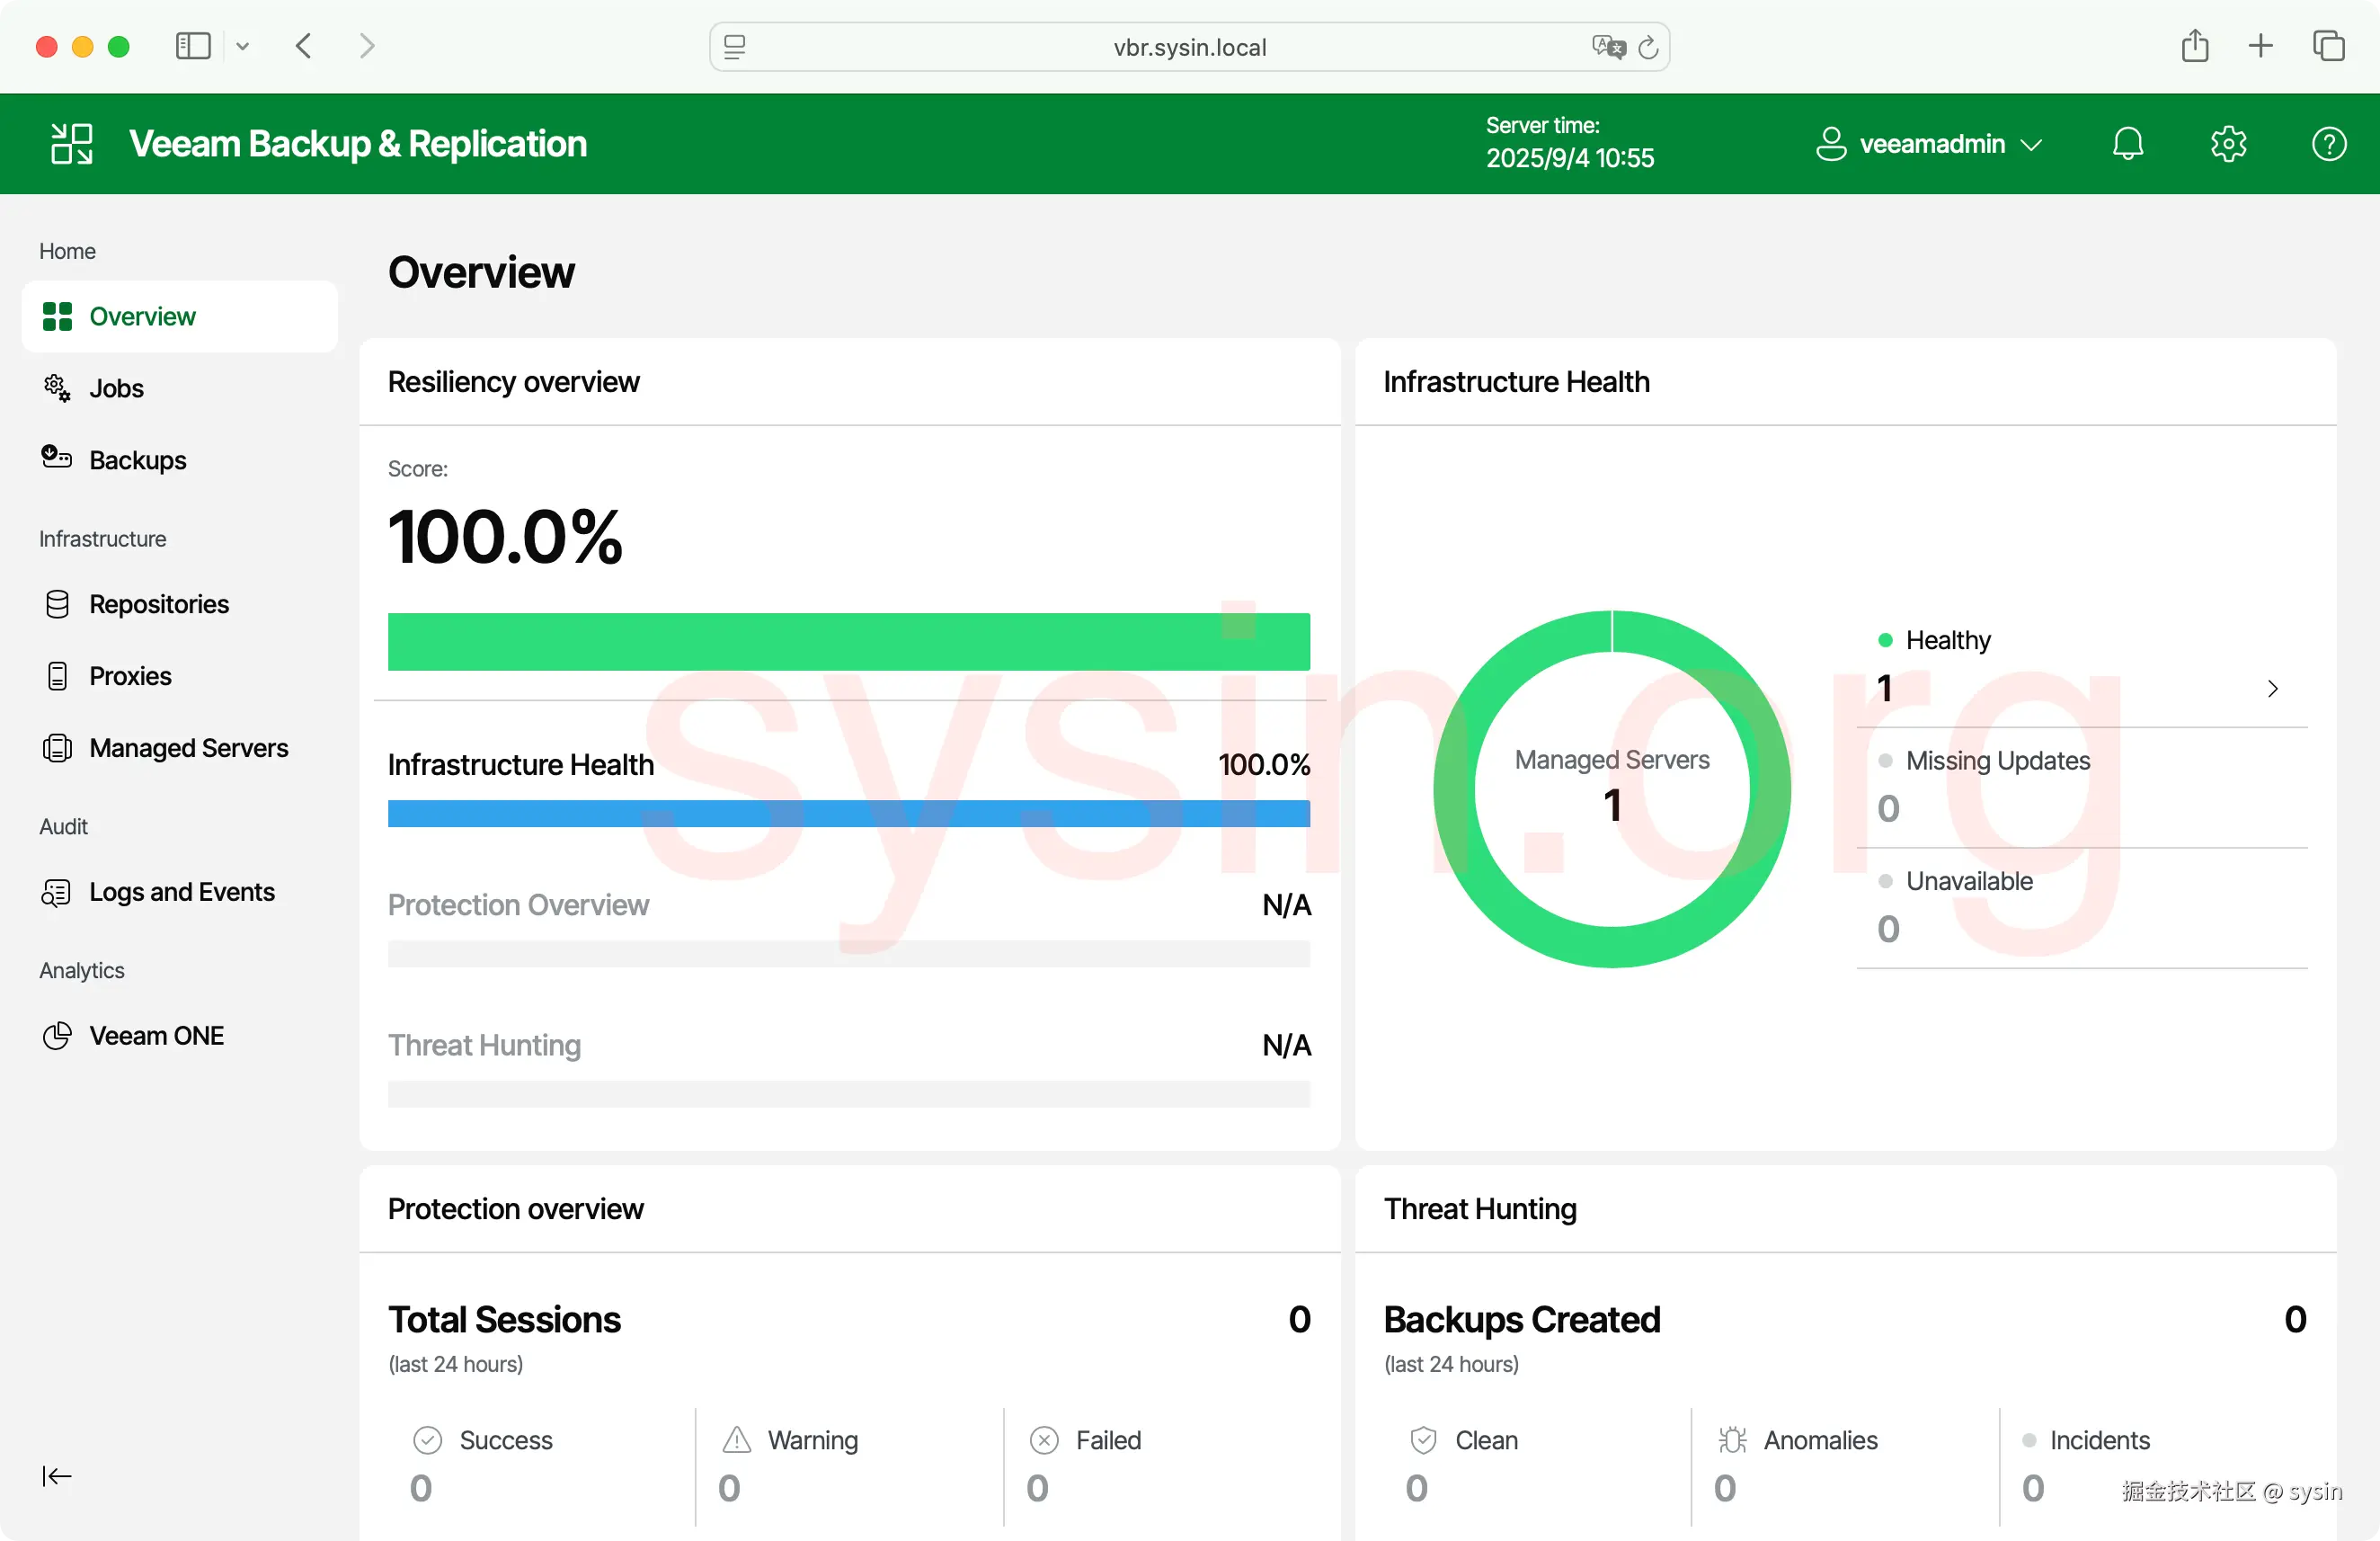The width and height of the screenshot is (2380, 1541).
Task: Open Safari tab overview icon
Action: [x=2328, y=46]
